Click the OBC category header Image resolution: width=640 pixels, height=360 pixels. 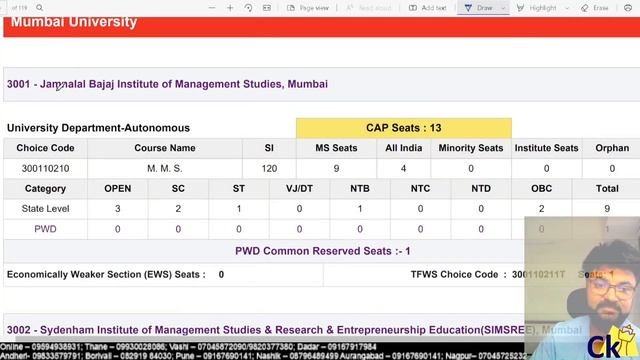click(541, 189)
